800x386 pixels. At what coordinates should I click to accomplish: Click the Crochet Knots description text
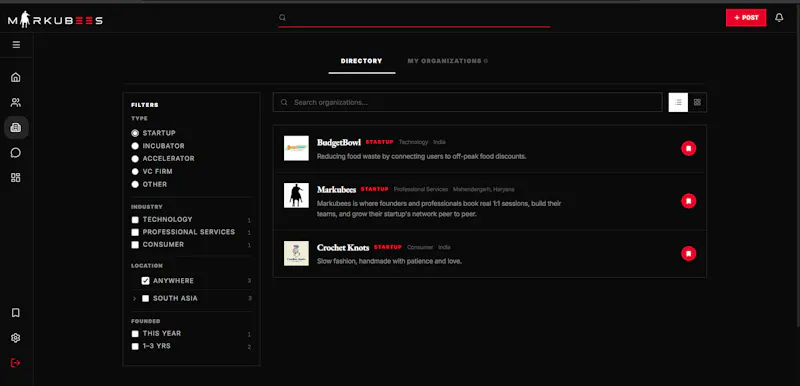389,262
